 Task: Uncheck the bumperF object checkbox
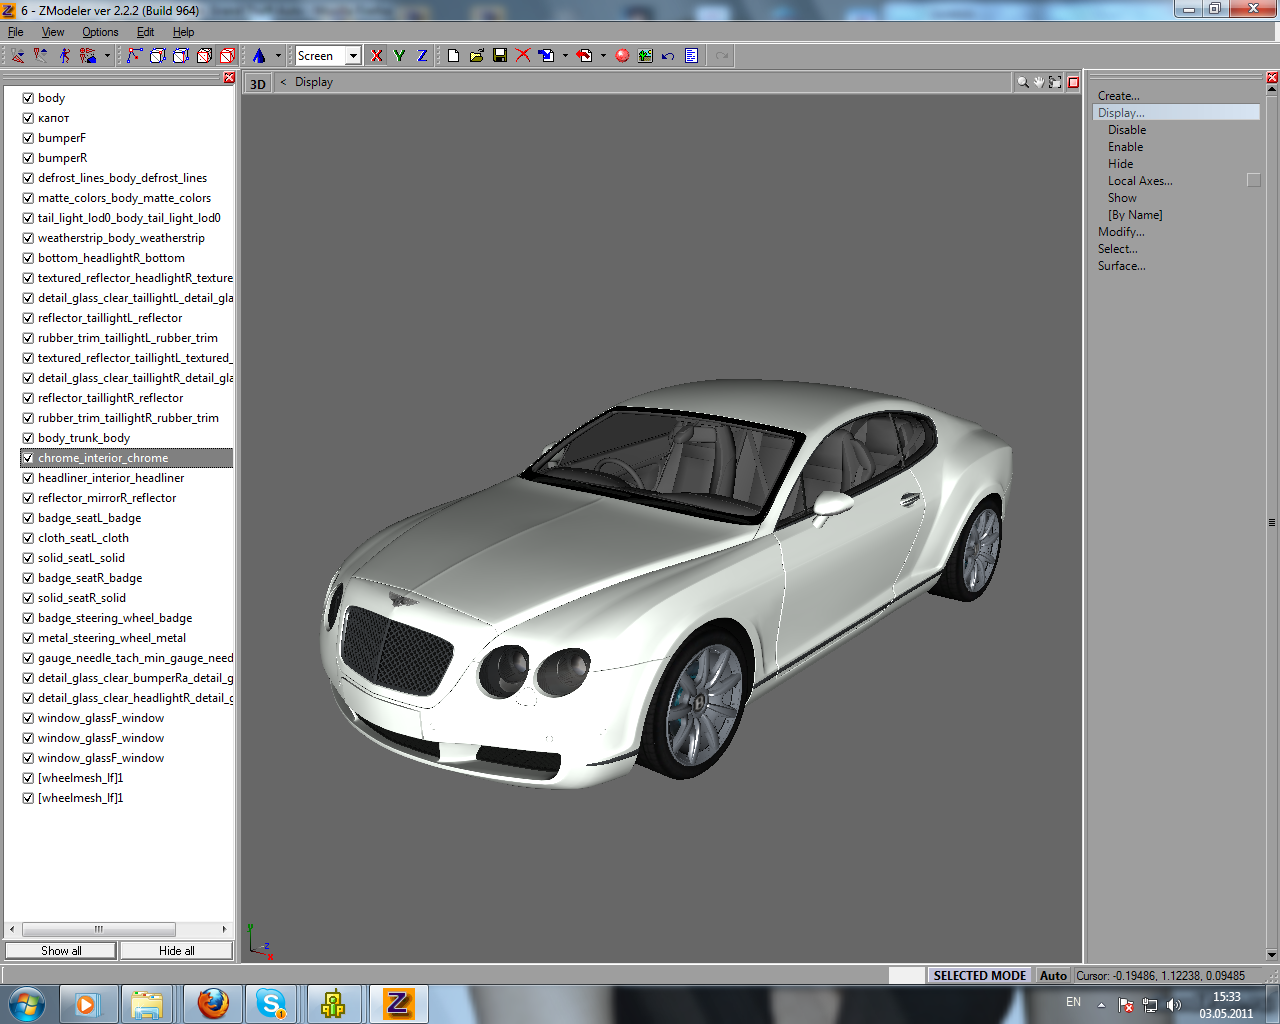(x=28, y=138)
